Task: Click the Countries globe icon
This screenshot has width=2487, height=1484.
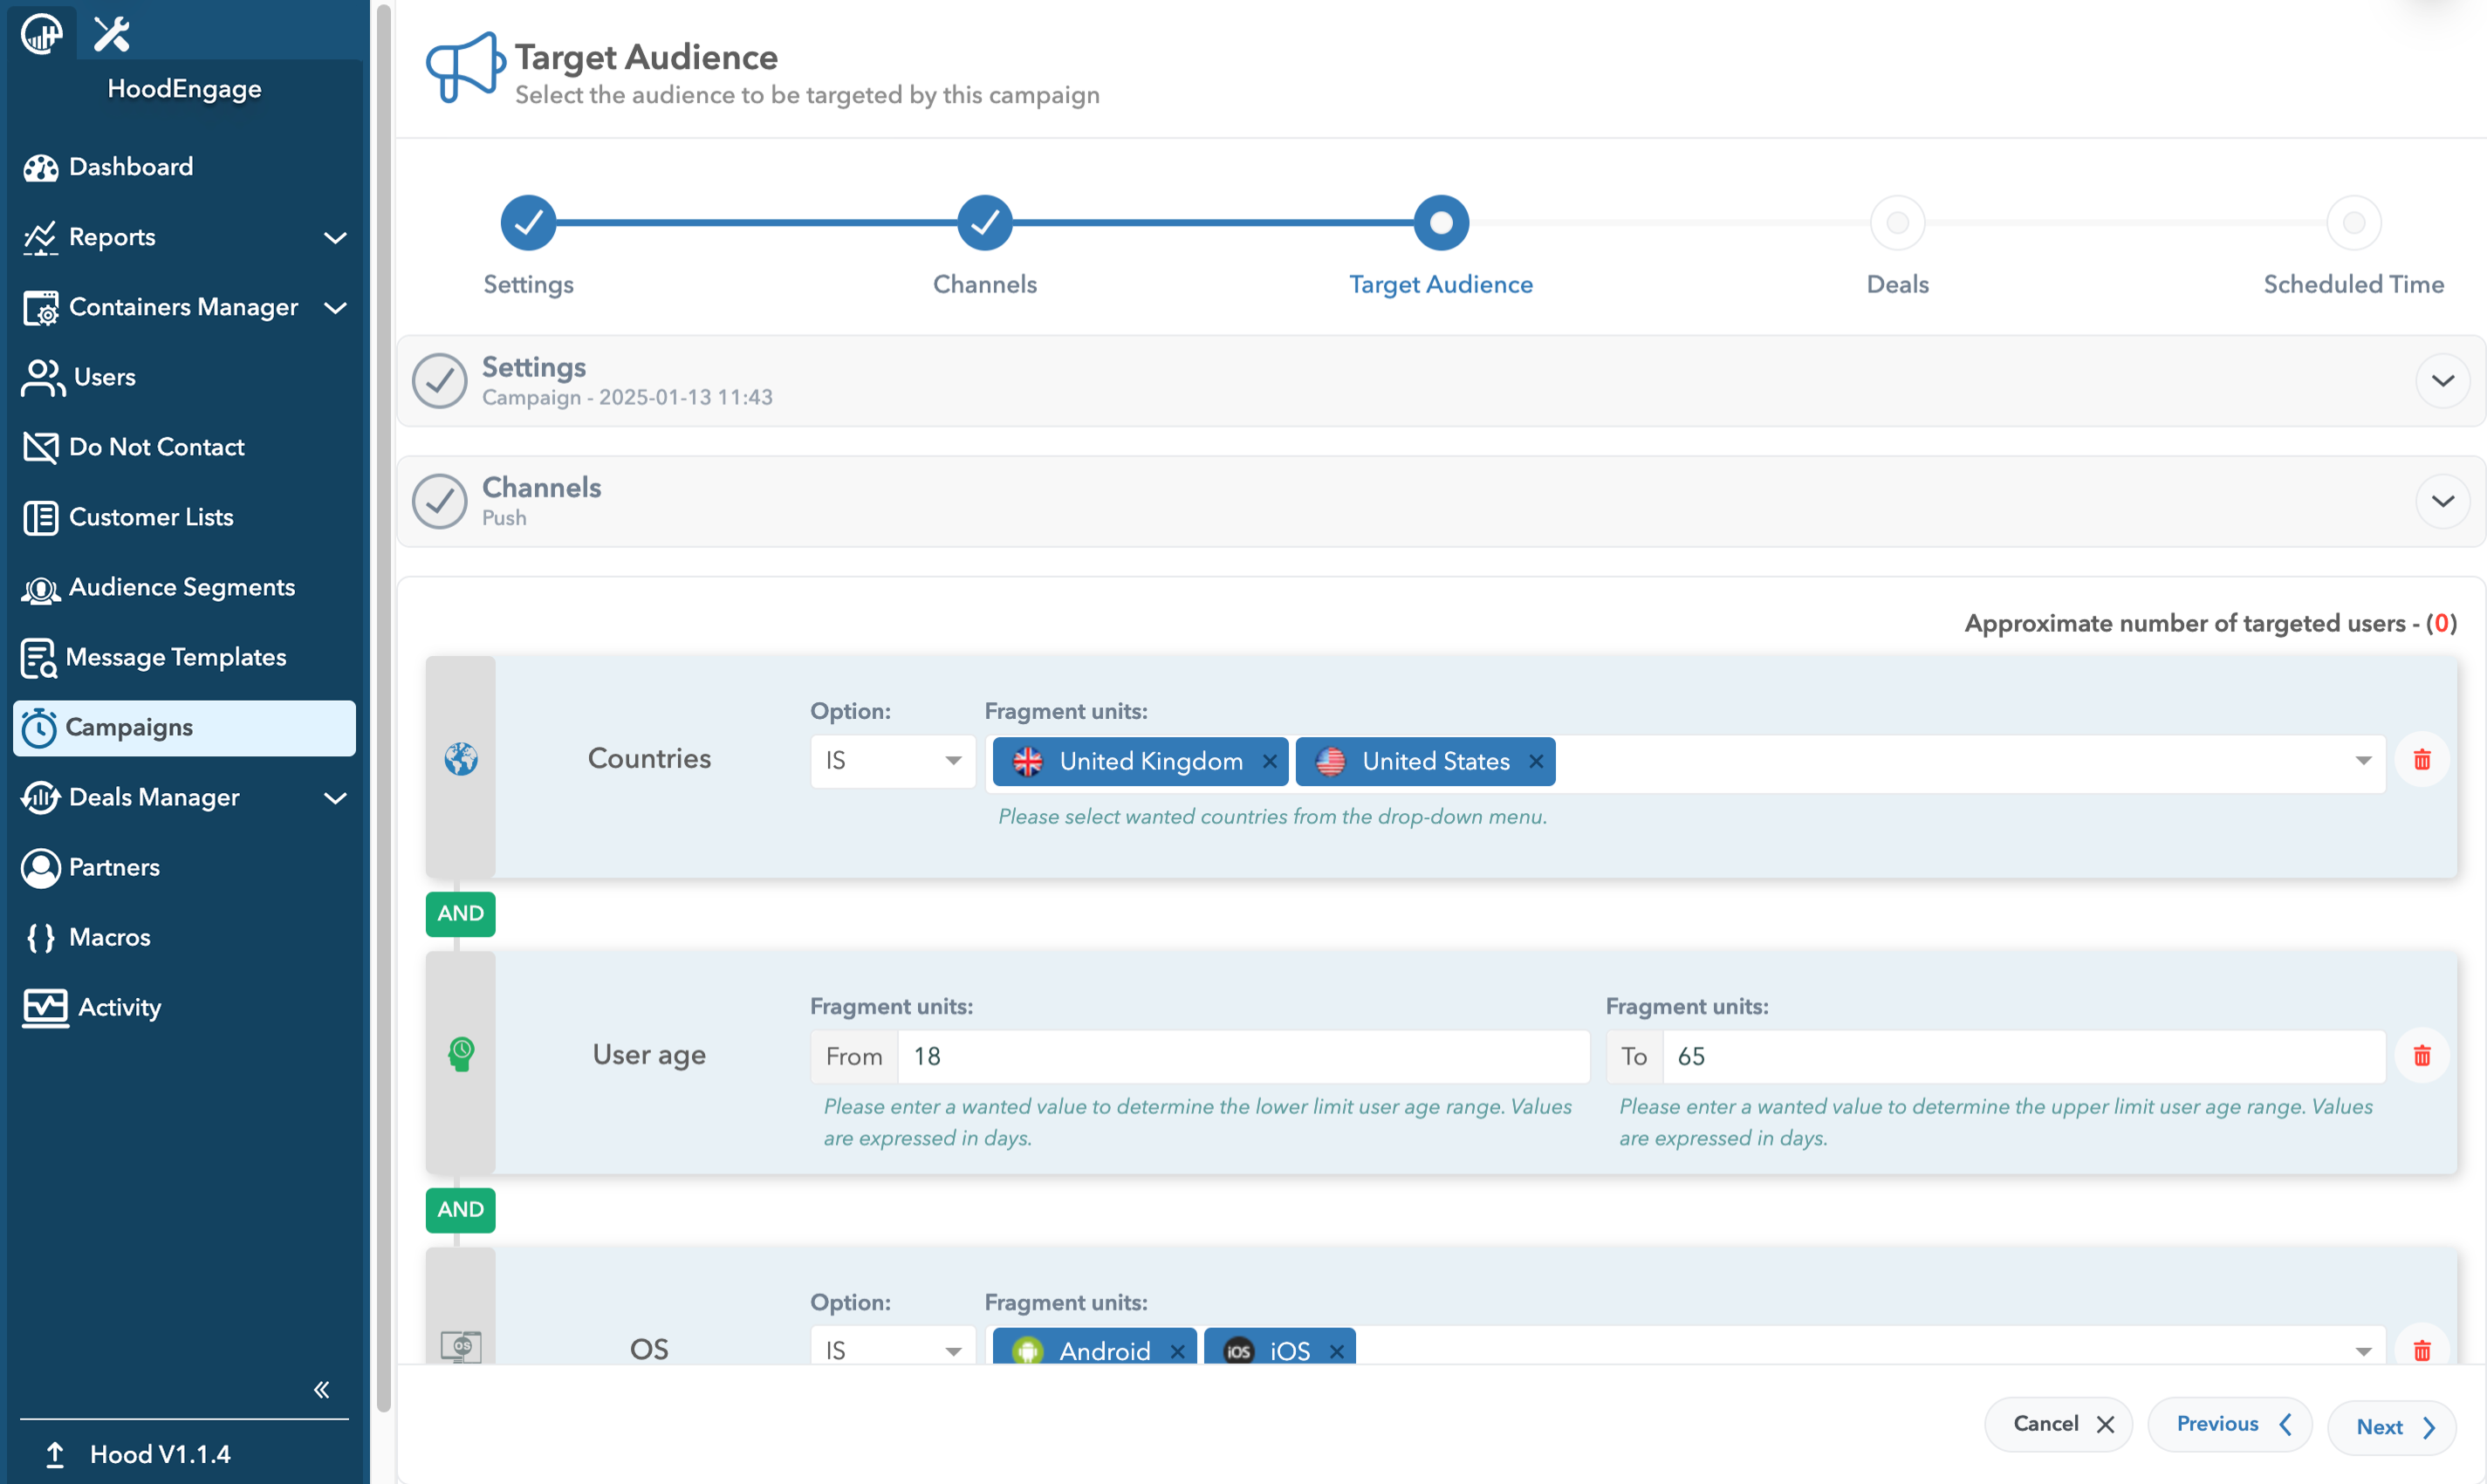Action: pyautogui.click(x=460, y=759)
